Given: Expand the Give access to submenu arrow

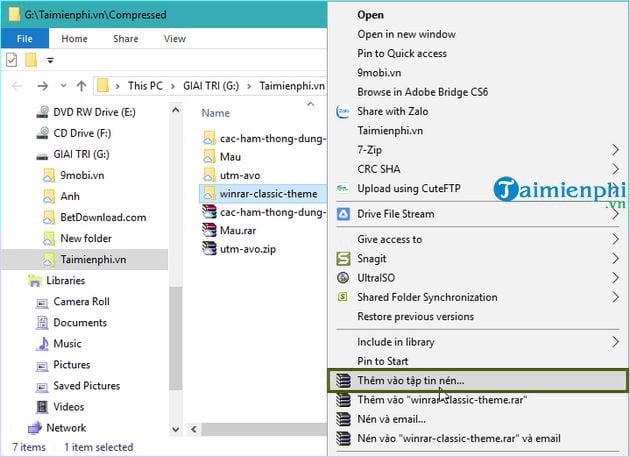Looking at the screenshot, I should coord(615,239).
